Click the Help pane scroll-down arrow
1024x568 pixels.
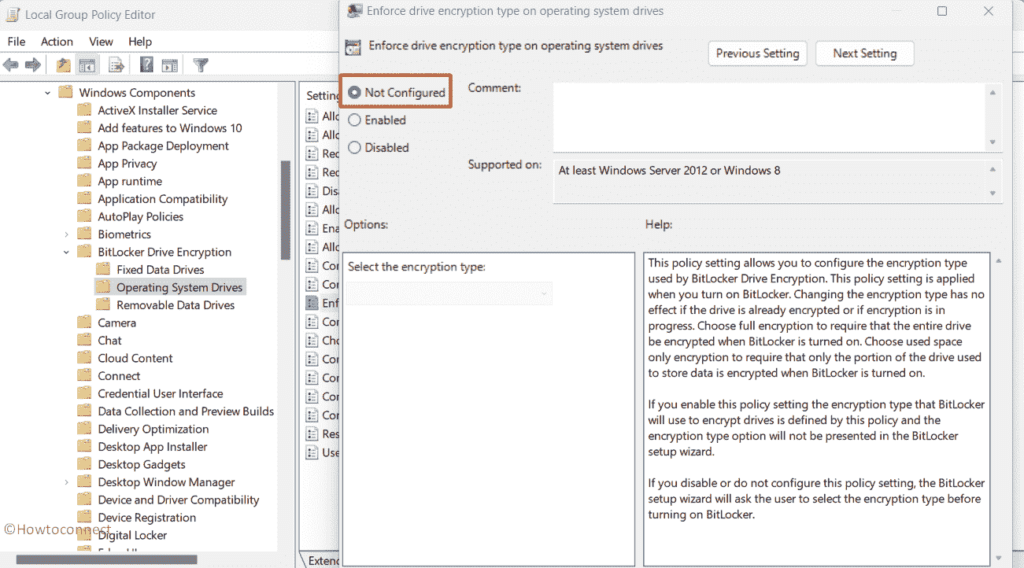tap(999, 558)
